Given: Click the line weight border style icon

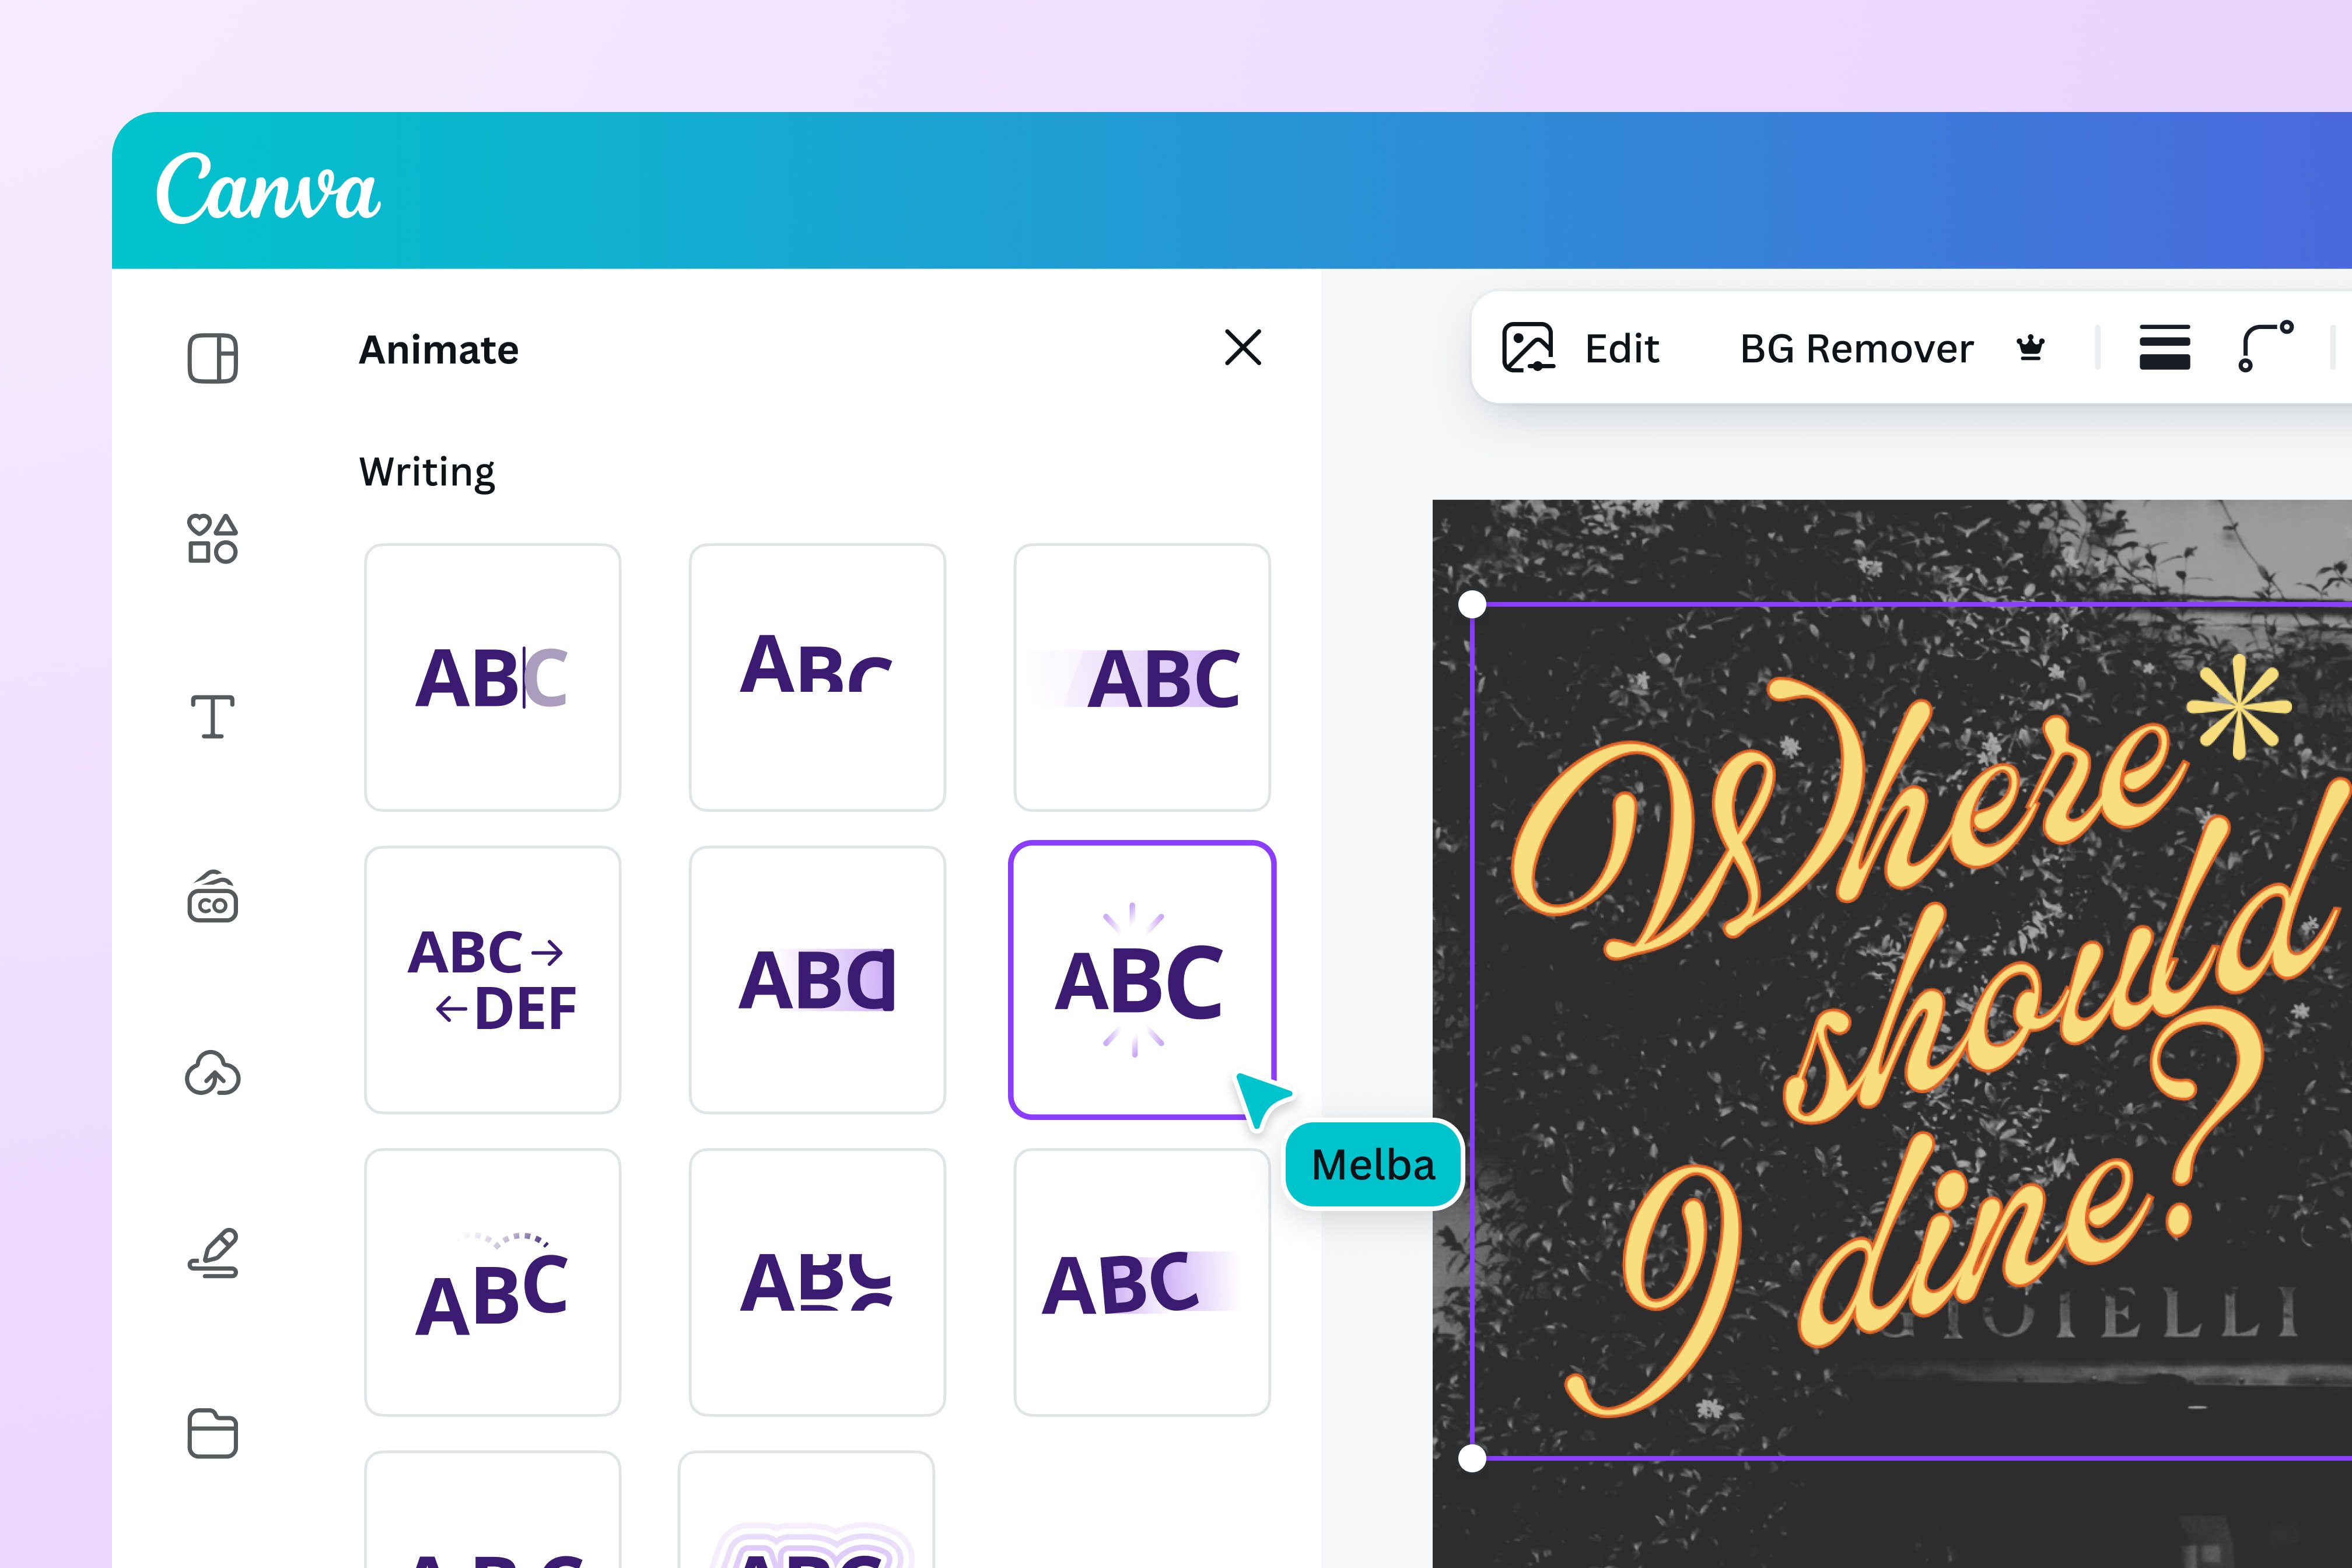Looking at the screenshot, I should pyautogui.click(x=2164, y=348).
